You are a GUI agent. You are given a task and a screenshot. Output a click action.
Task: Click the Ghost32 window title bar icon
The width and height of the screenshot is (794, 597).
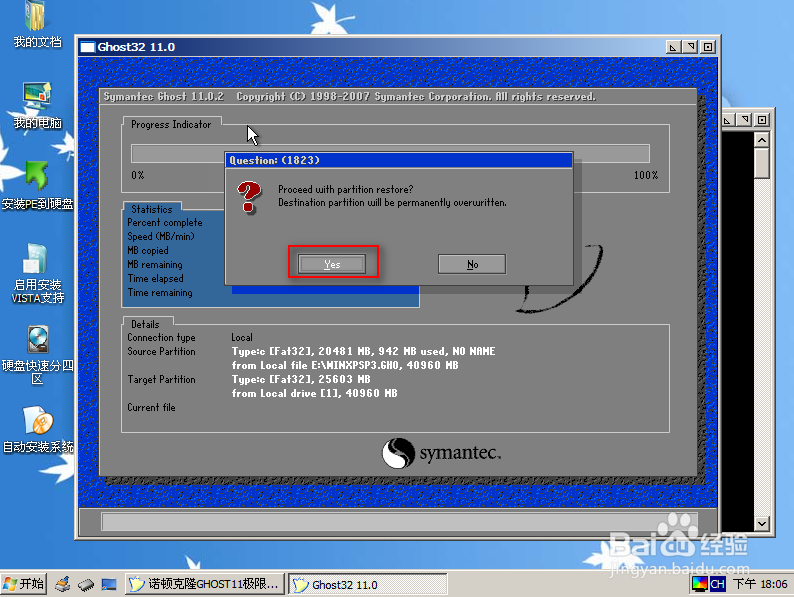[88, 47]
